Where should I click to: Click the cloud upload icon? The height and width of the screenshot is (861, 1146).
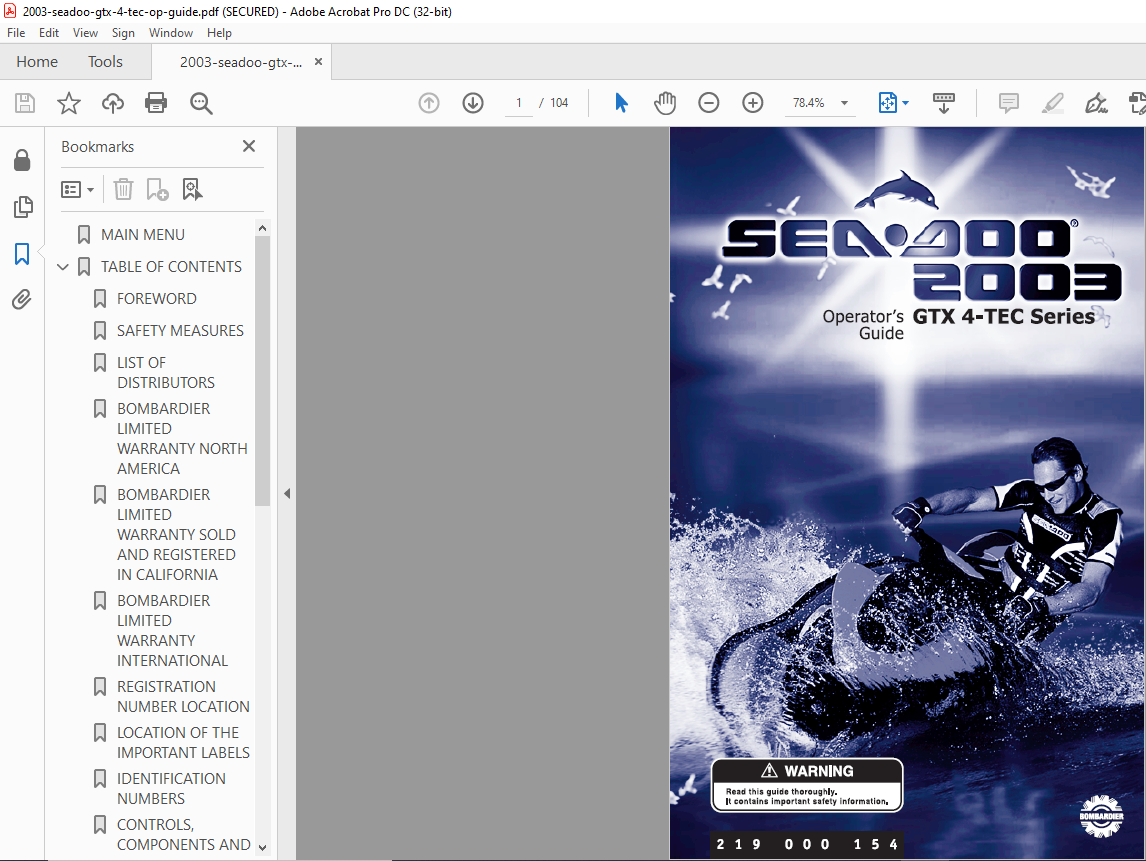pyautogui.click(x=113, y=103)
